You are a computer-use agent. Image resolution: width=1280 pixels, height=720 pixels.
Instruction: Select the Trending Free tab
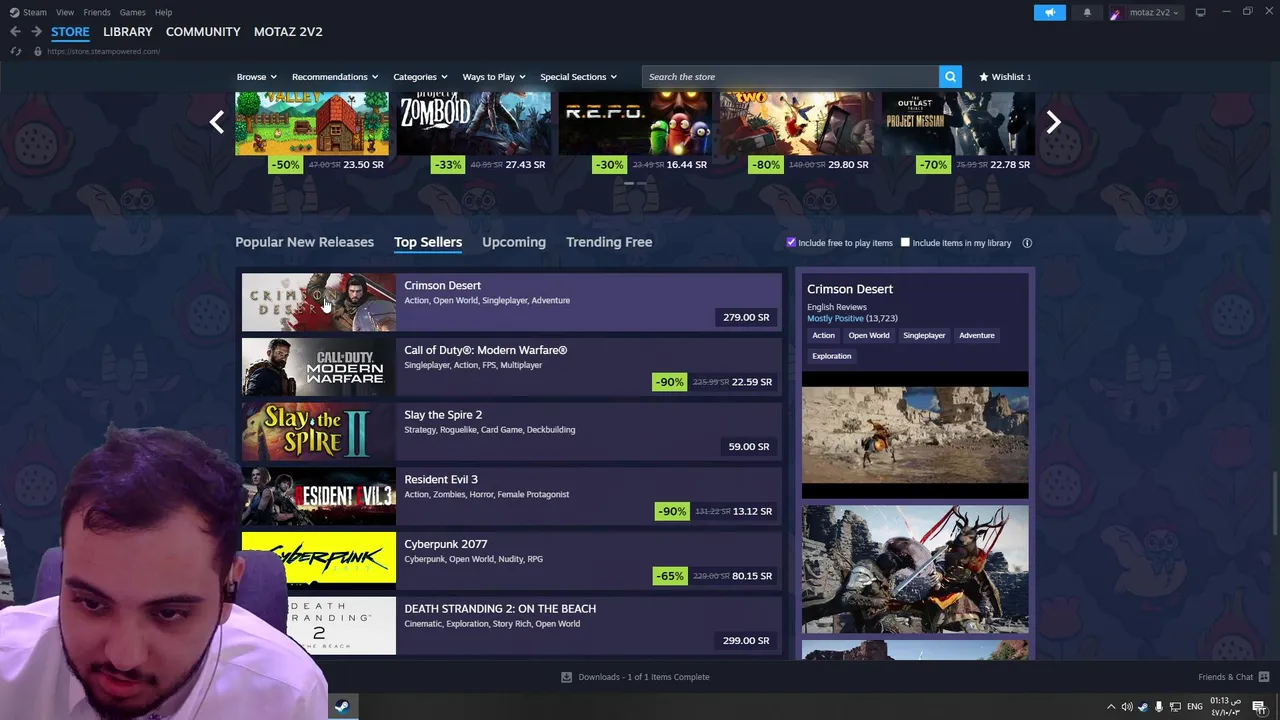tap(609, 242)
